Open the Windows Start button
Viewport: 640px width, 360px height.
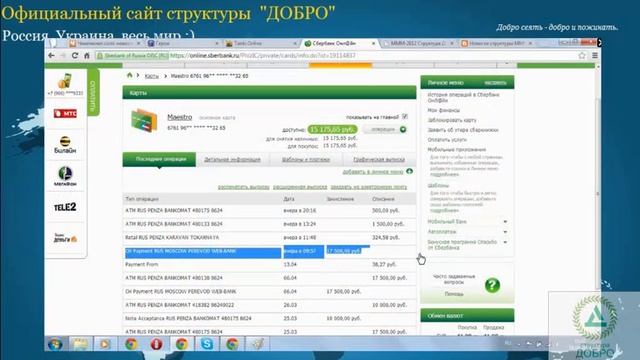56,344
